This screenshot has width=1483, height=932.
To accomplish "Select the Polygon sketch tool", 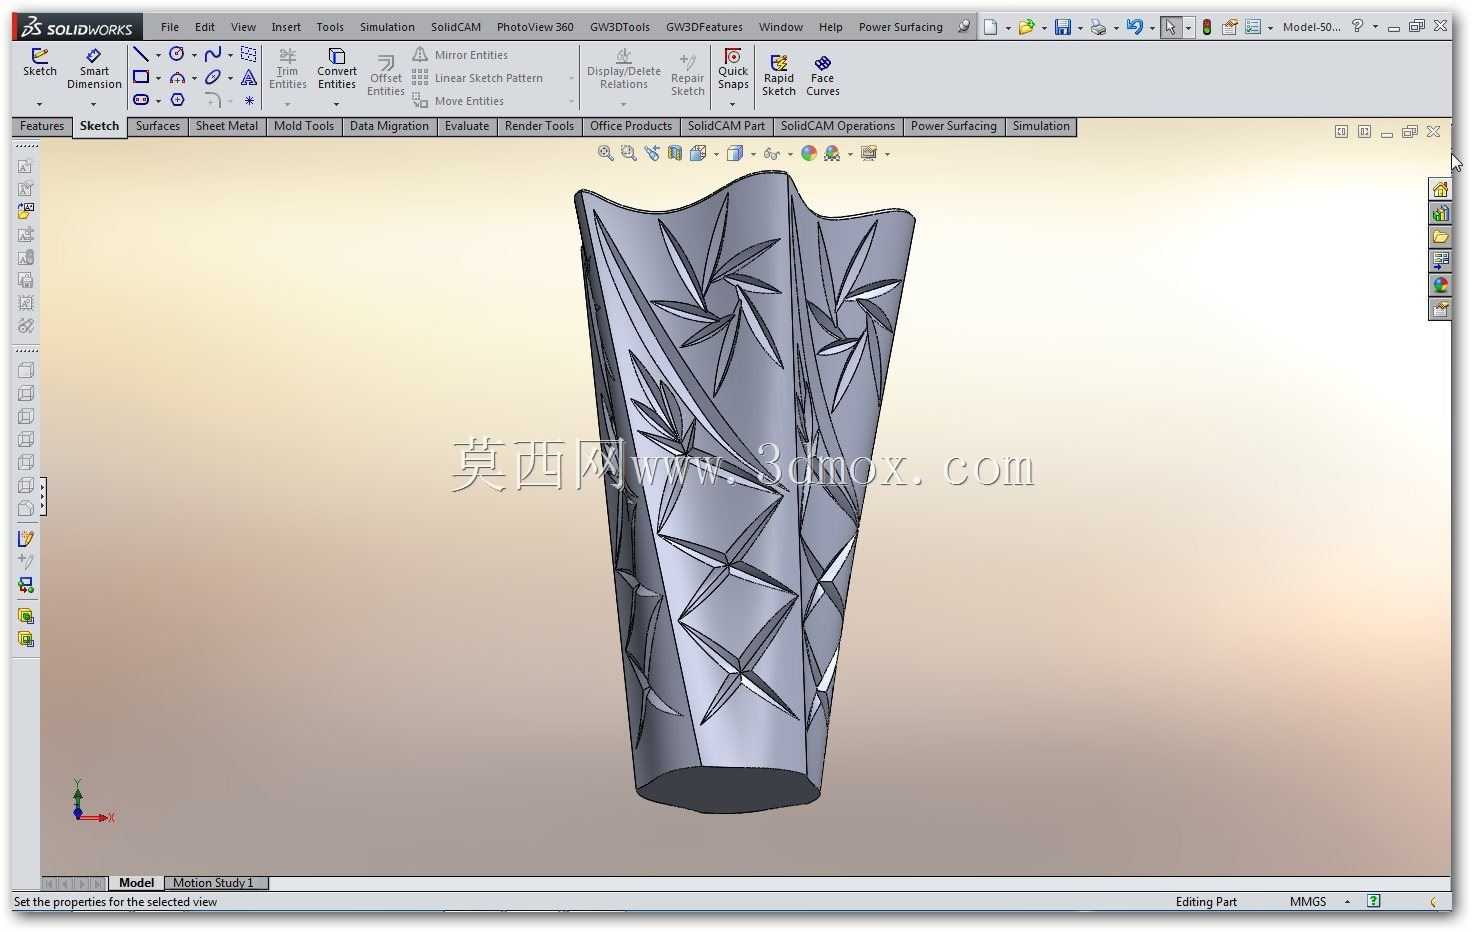I will (177, 100).
